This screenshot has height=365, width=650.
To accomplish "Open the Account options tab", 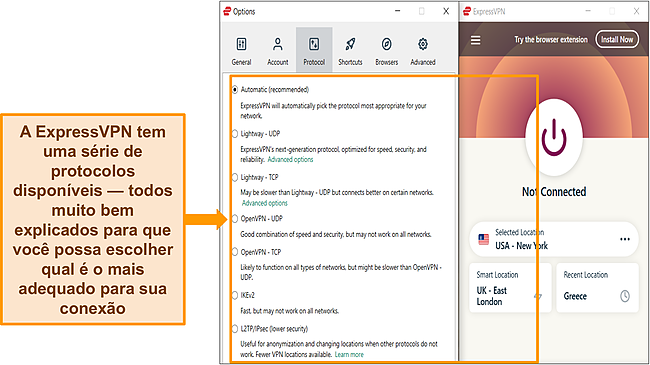I will click(277, 51).
